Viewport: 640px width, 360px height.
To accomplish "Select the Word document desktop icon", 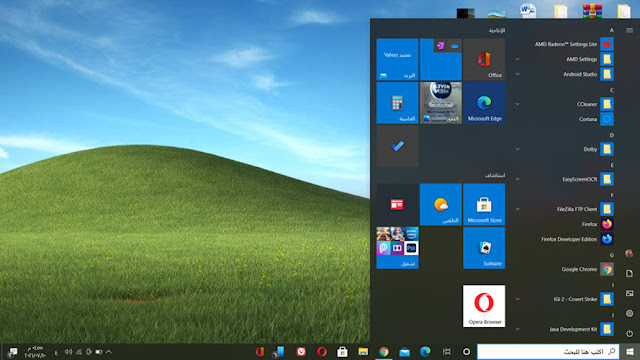I will [x=527, y=10].
